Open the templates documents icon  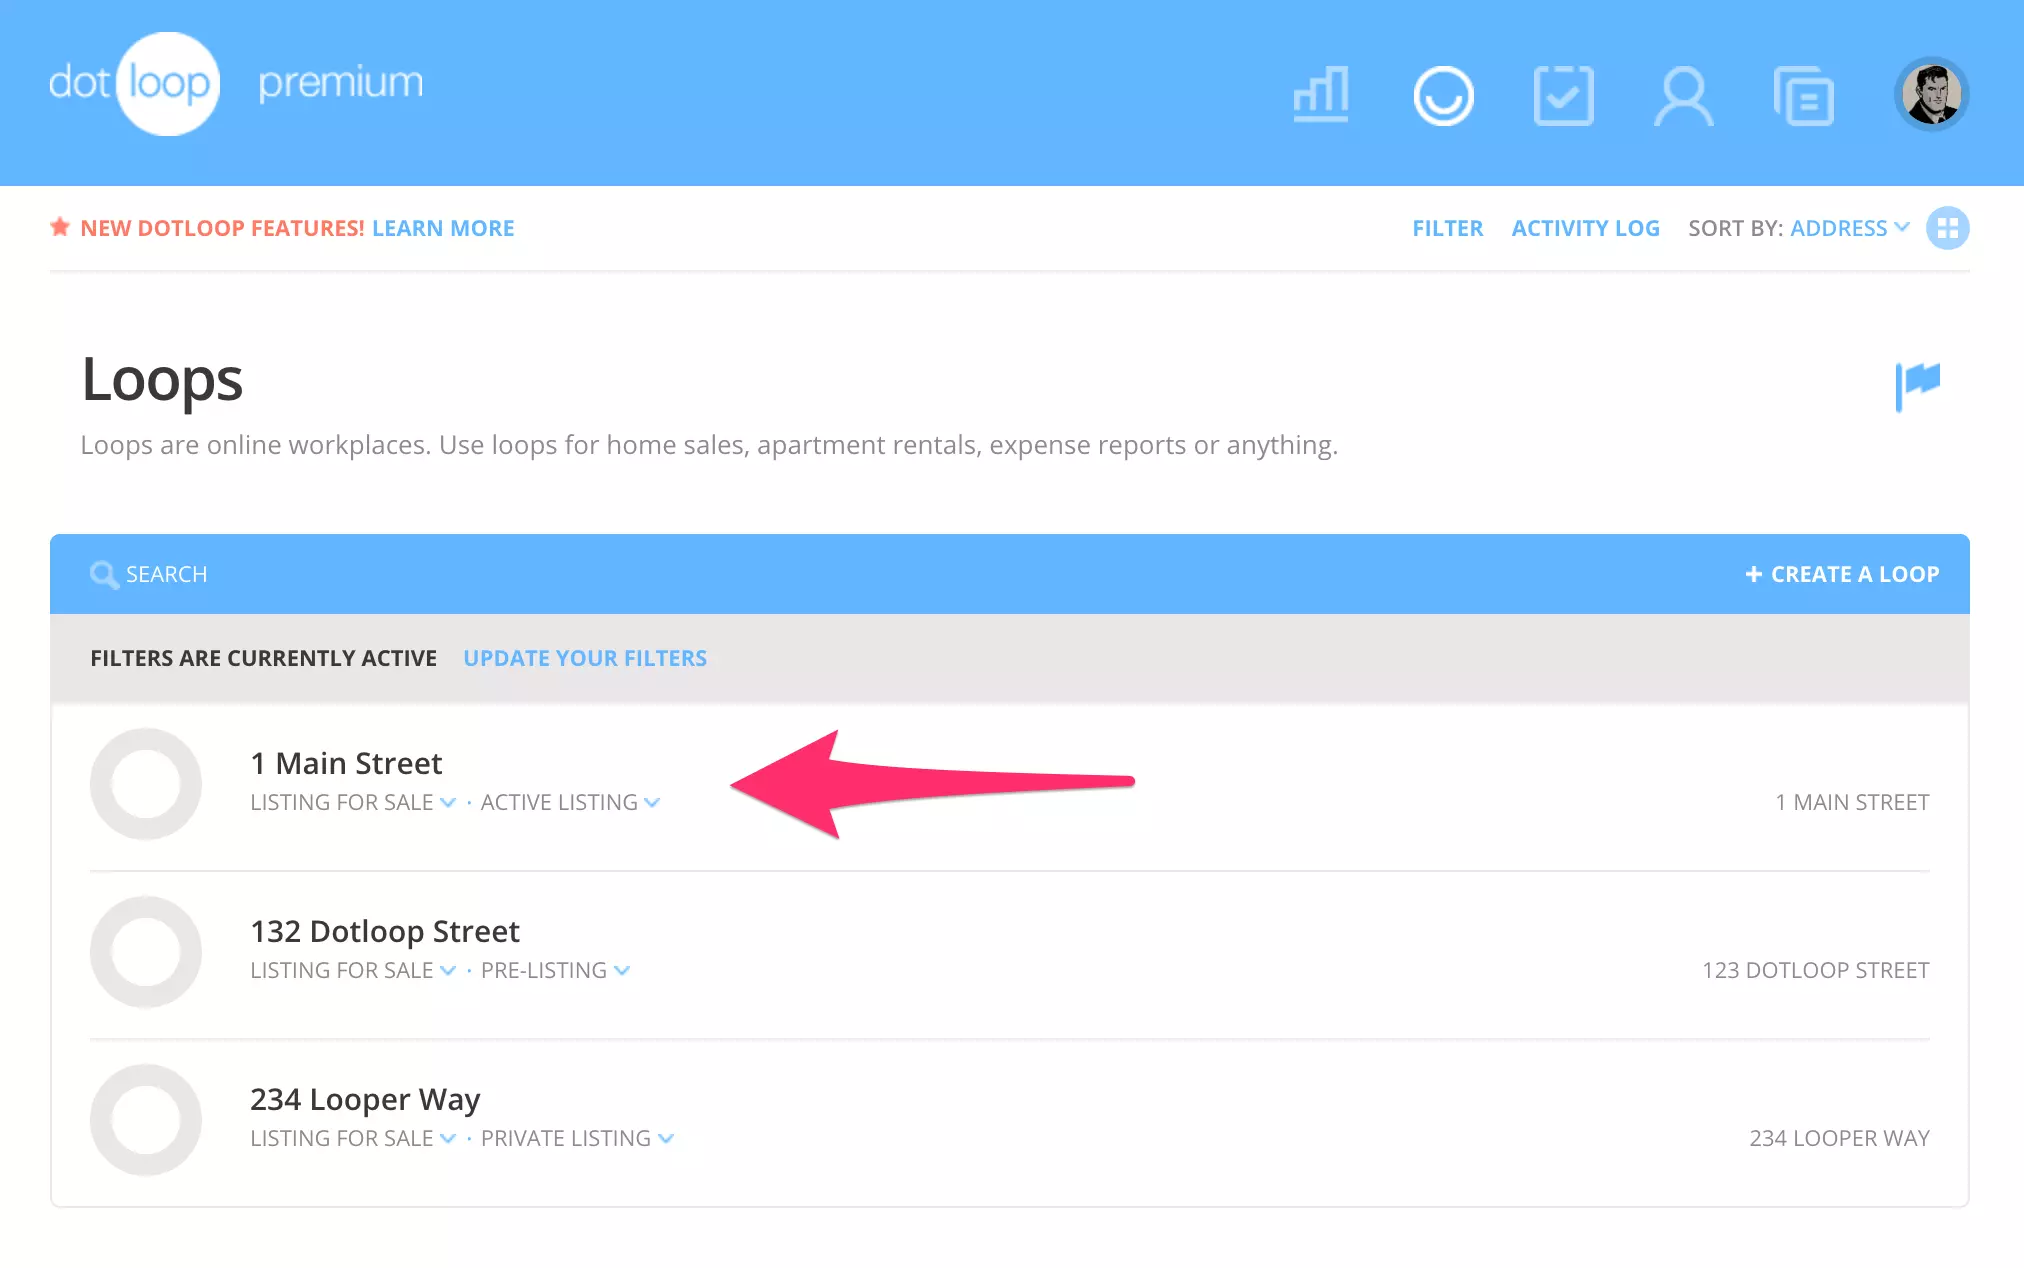(x=1803, y=97)
